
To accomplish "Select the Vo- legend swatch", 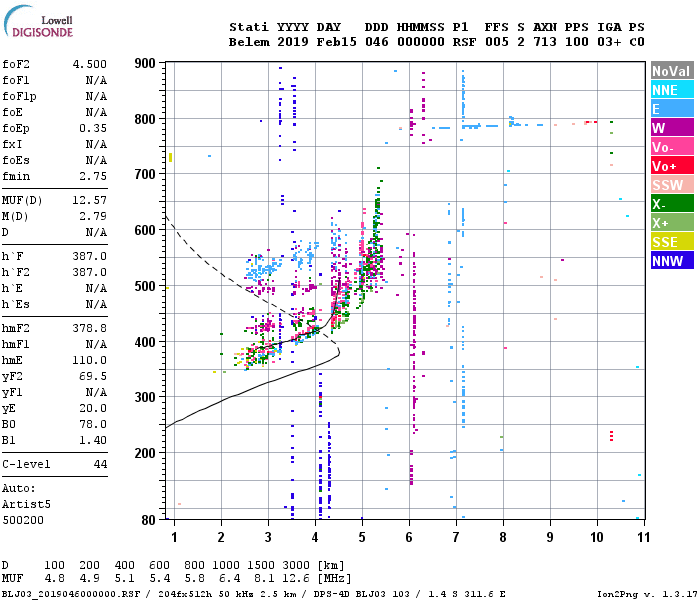I will 672,147.
